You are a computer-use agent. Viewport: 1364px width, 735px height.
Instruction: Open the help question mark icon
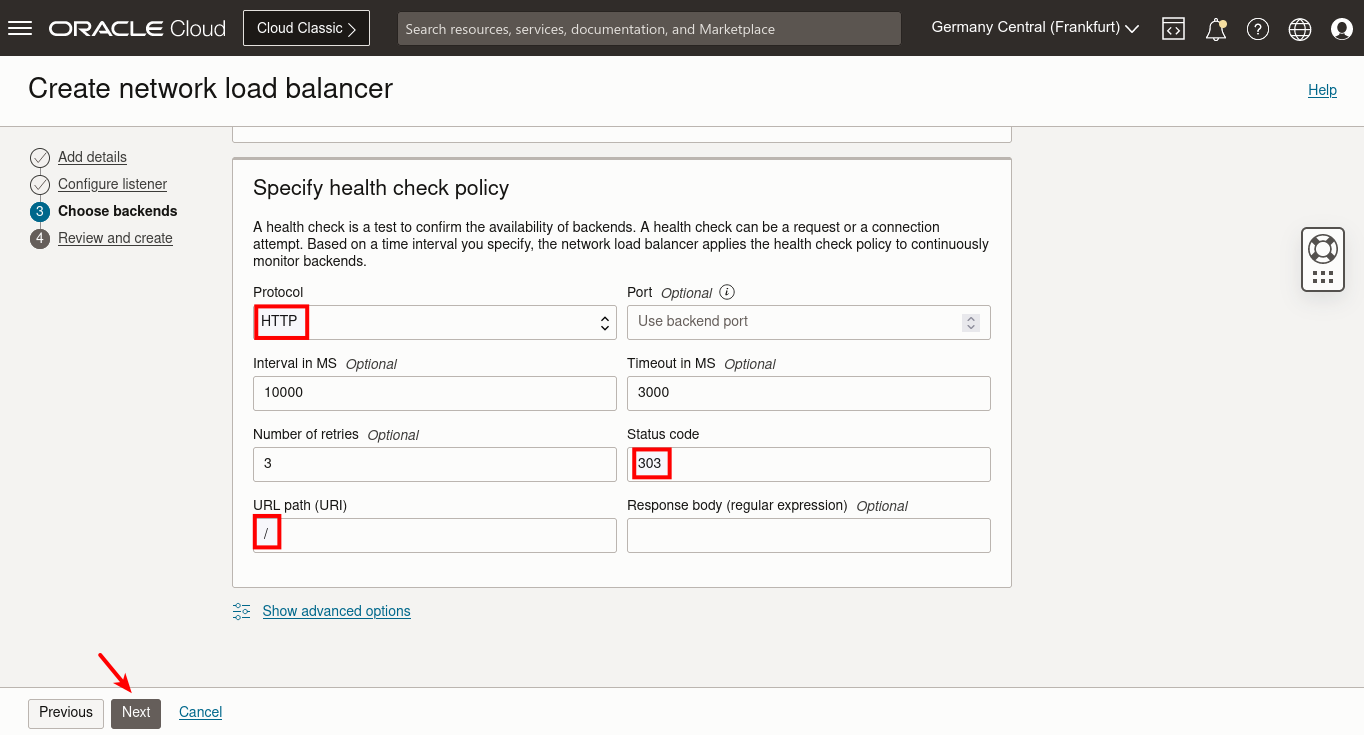1257,28
